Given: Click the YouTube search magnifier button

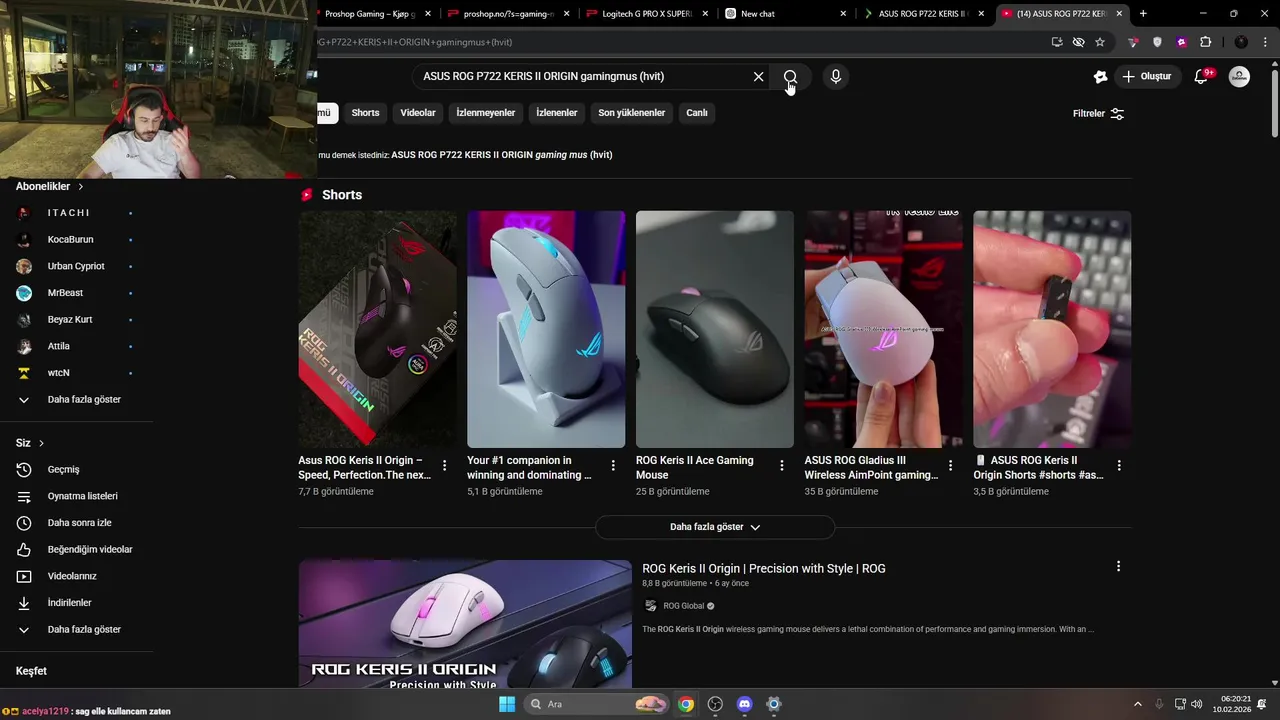Looking at the screenshot, I should (x=790, y=77).
